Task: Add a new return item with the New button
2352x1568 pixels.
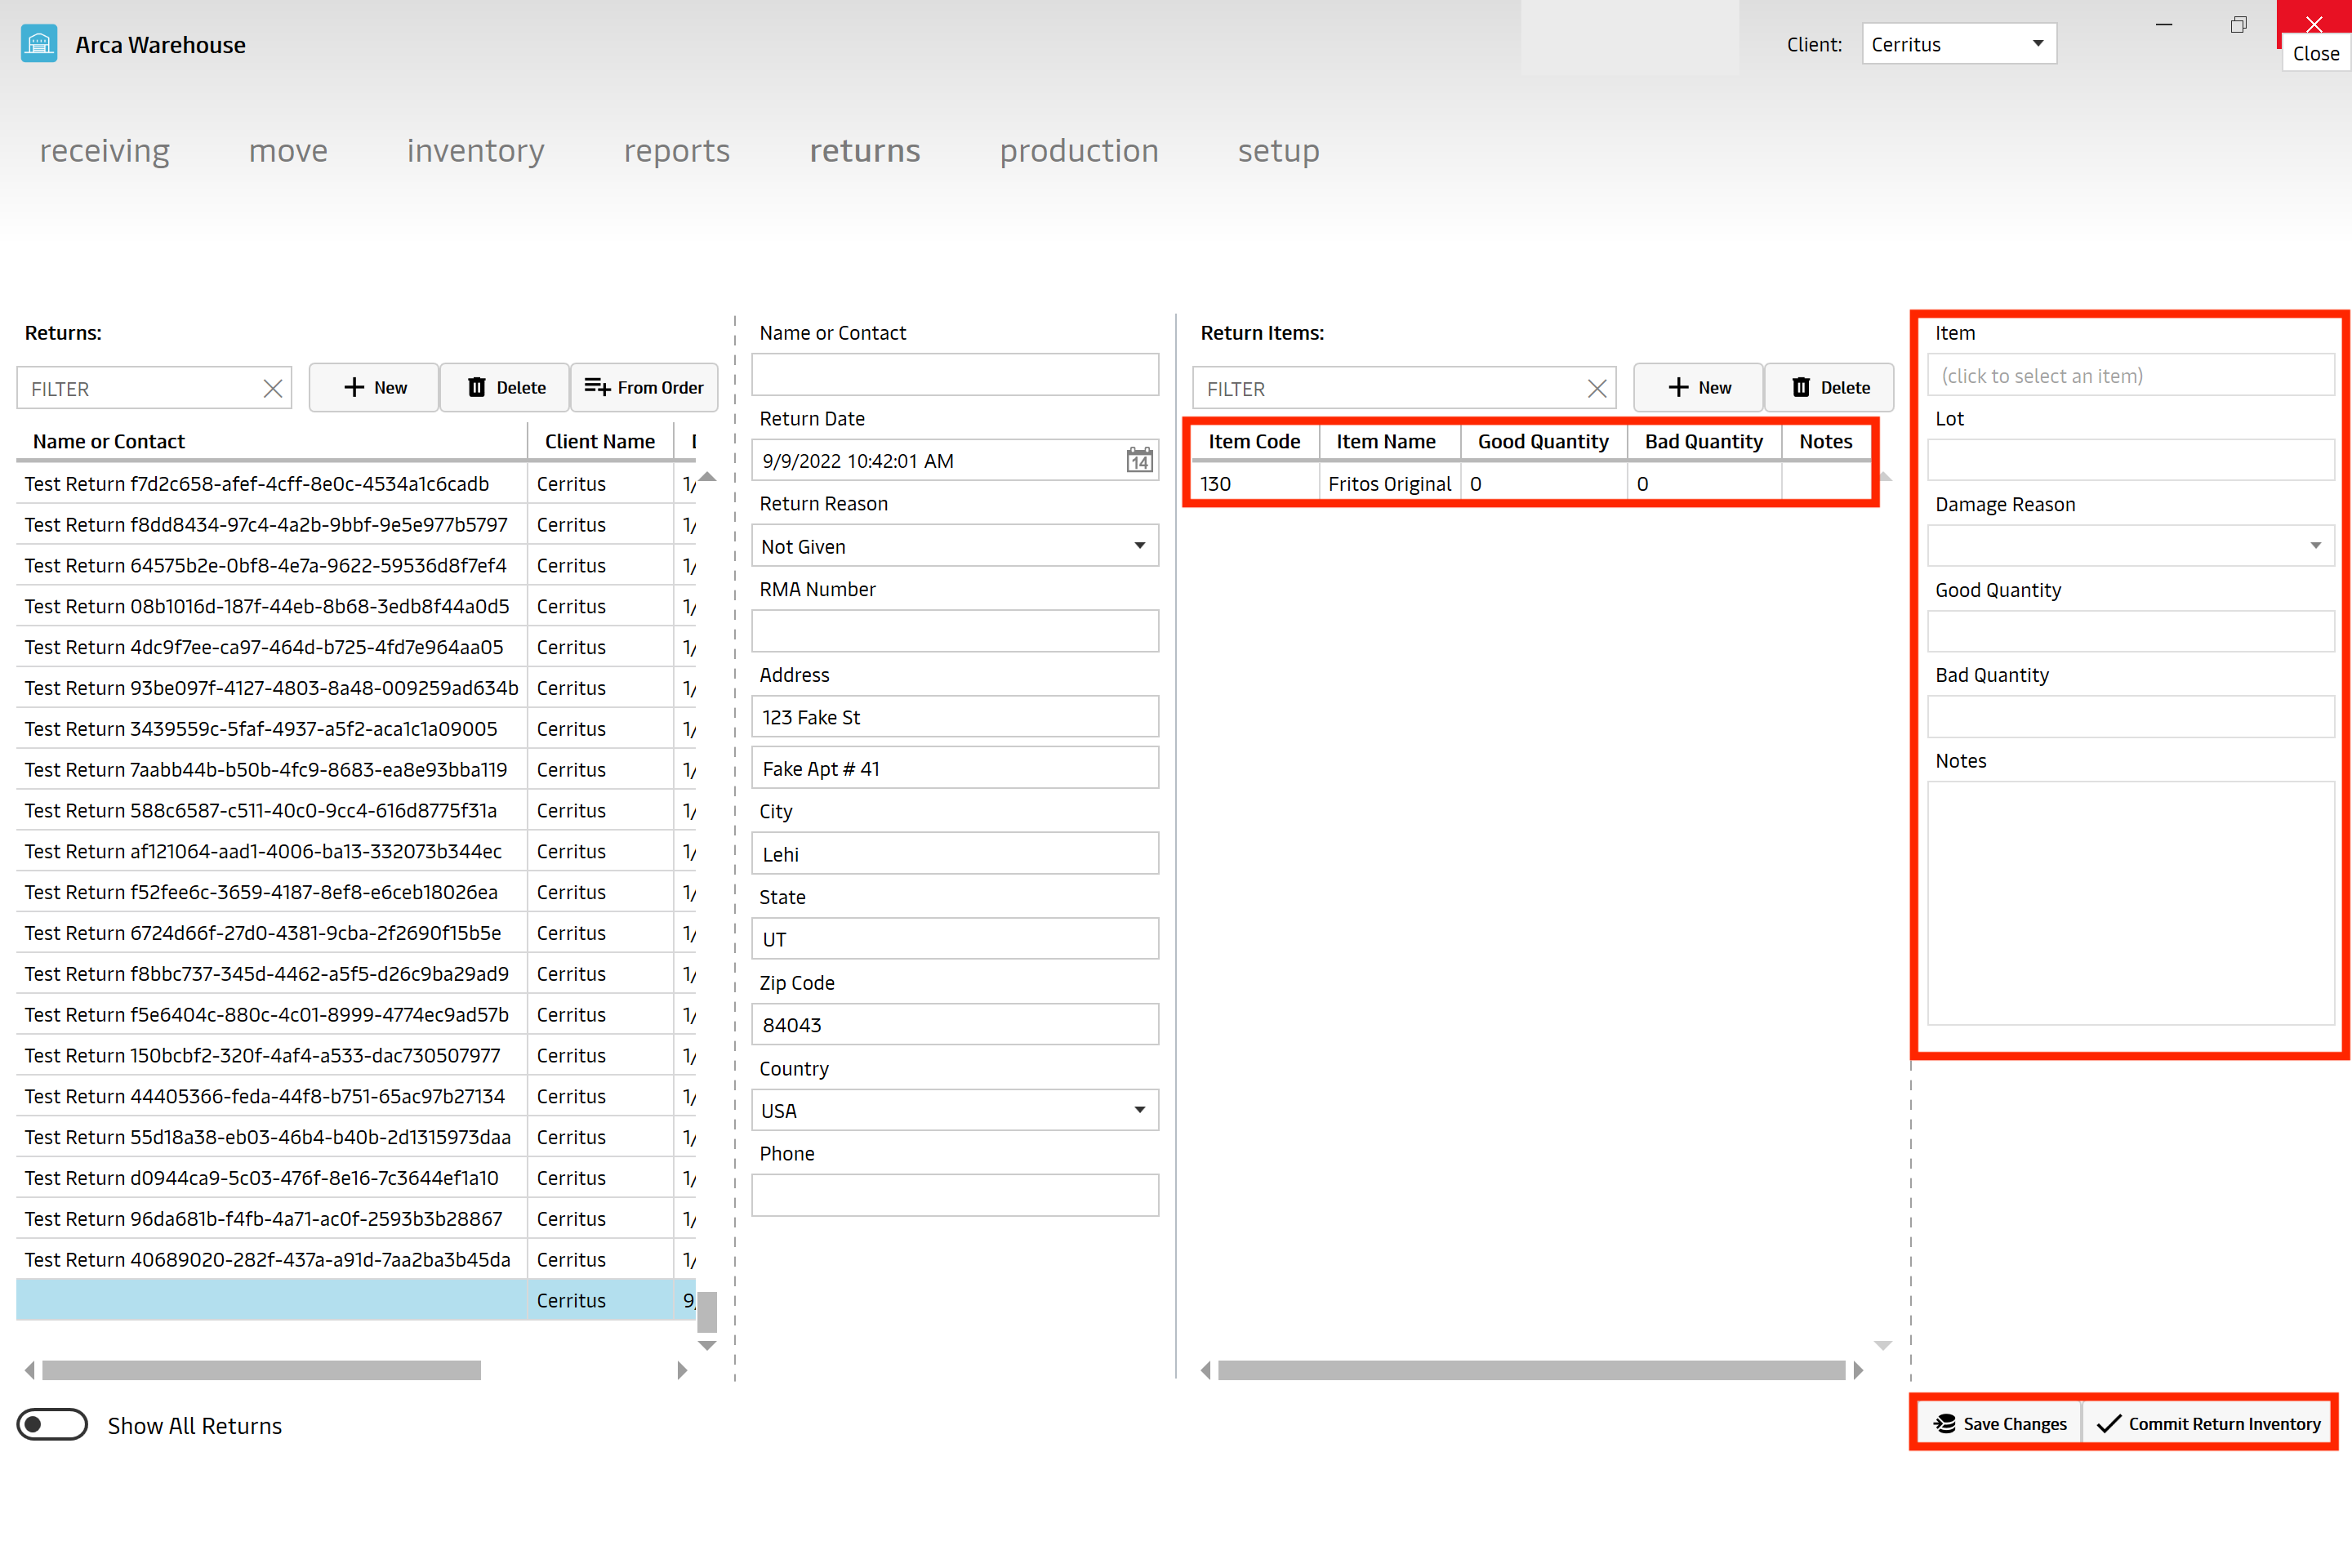Action: (x=1698, y=387)
